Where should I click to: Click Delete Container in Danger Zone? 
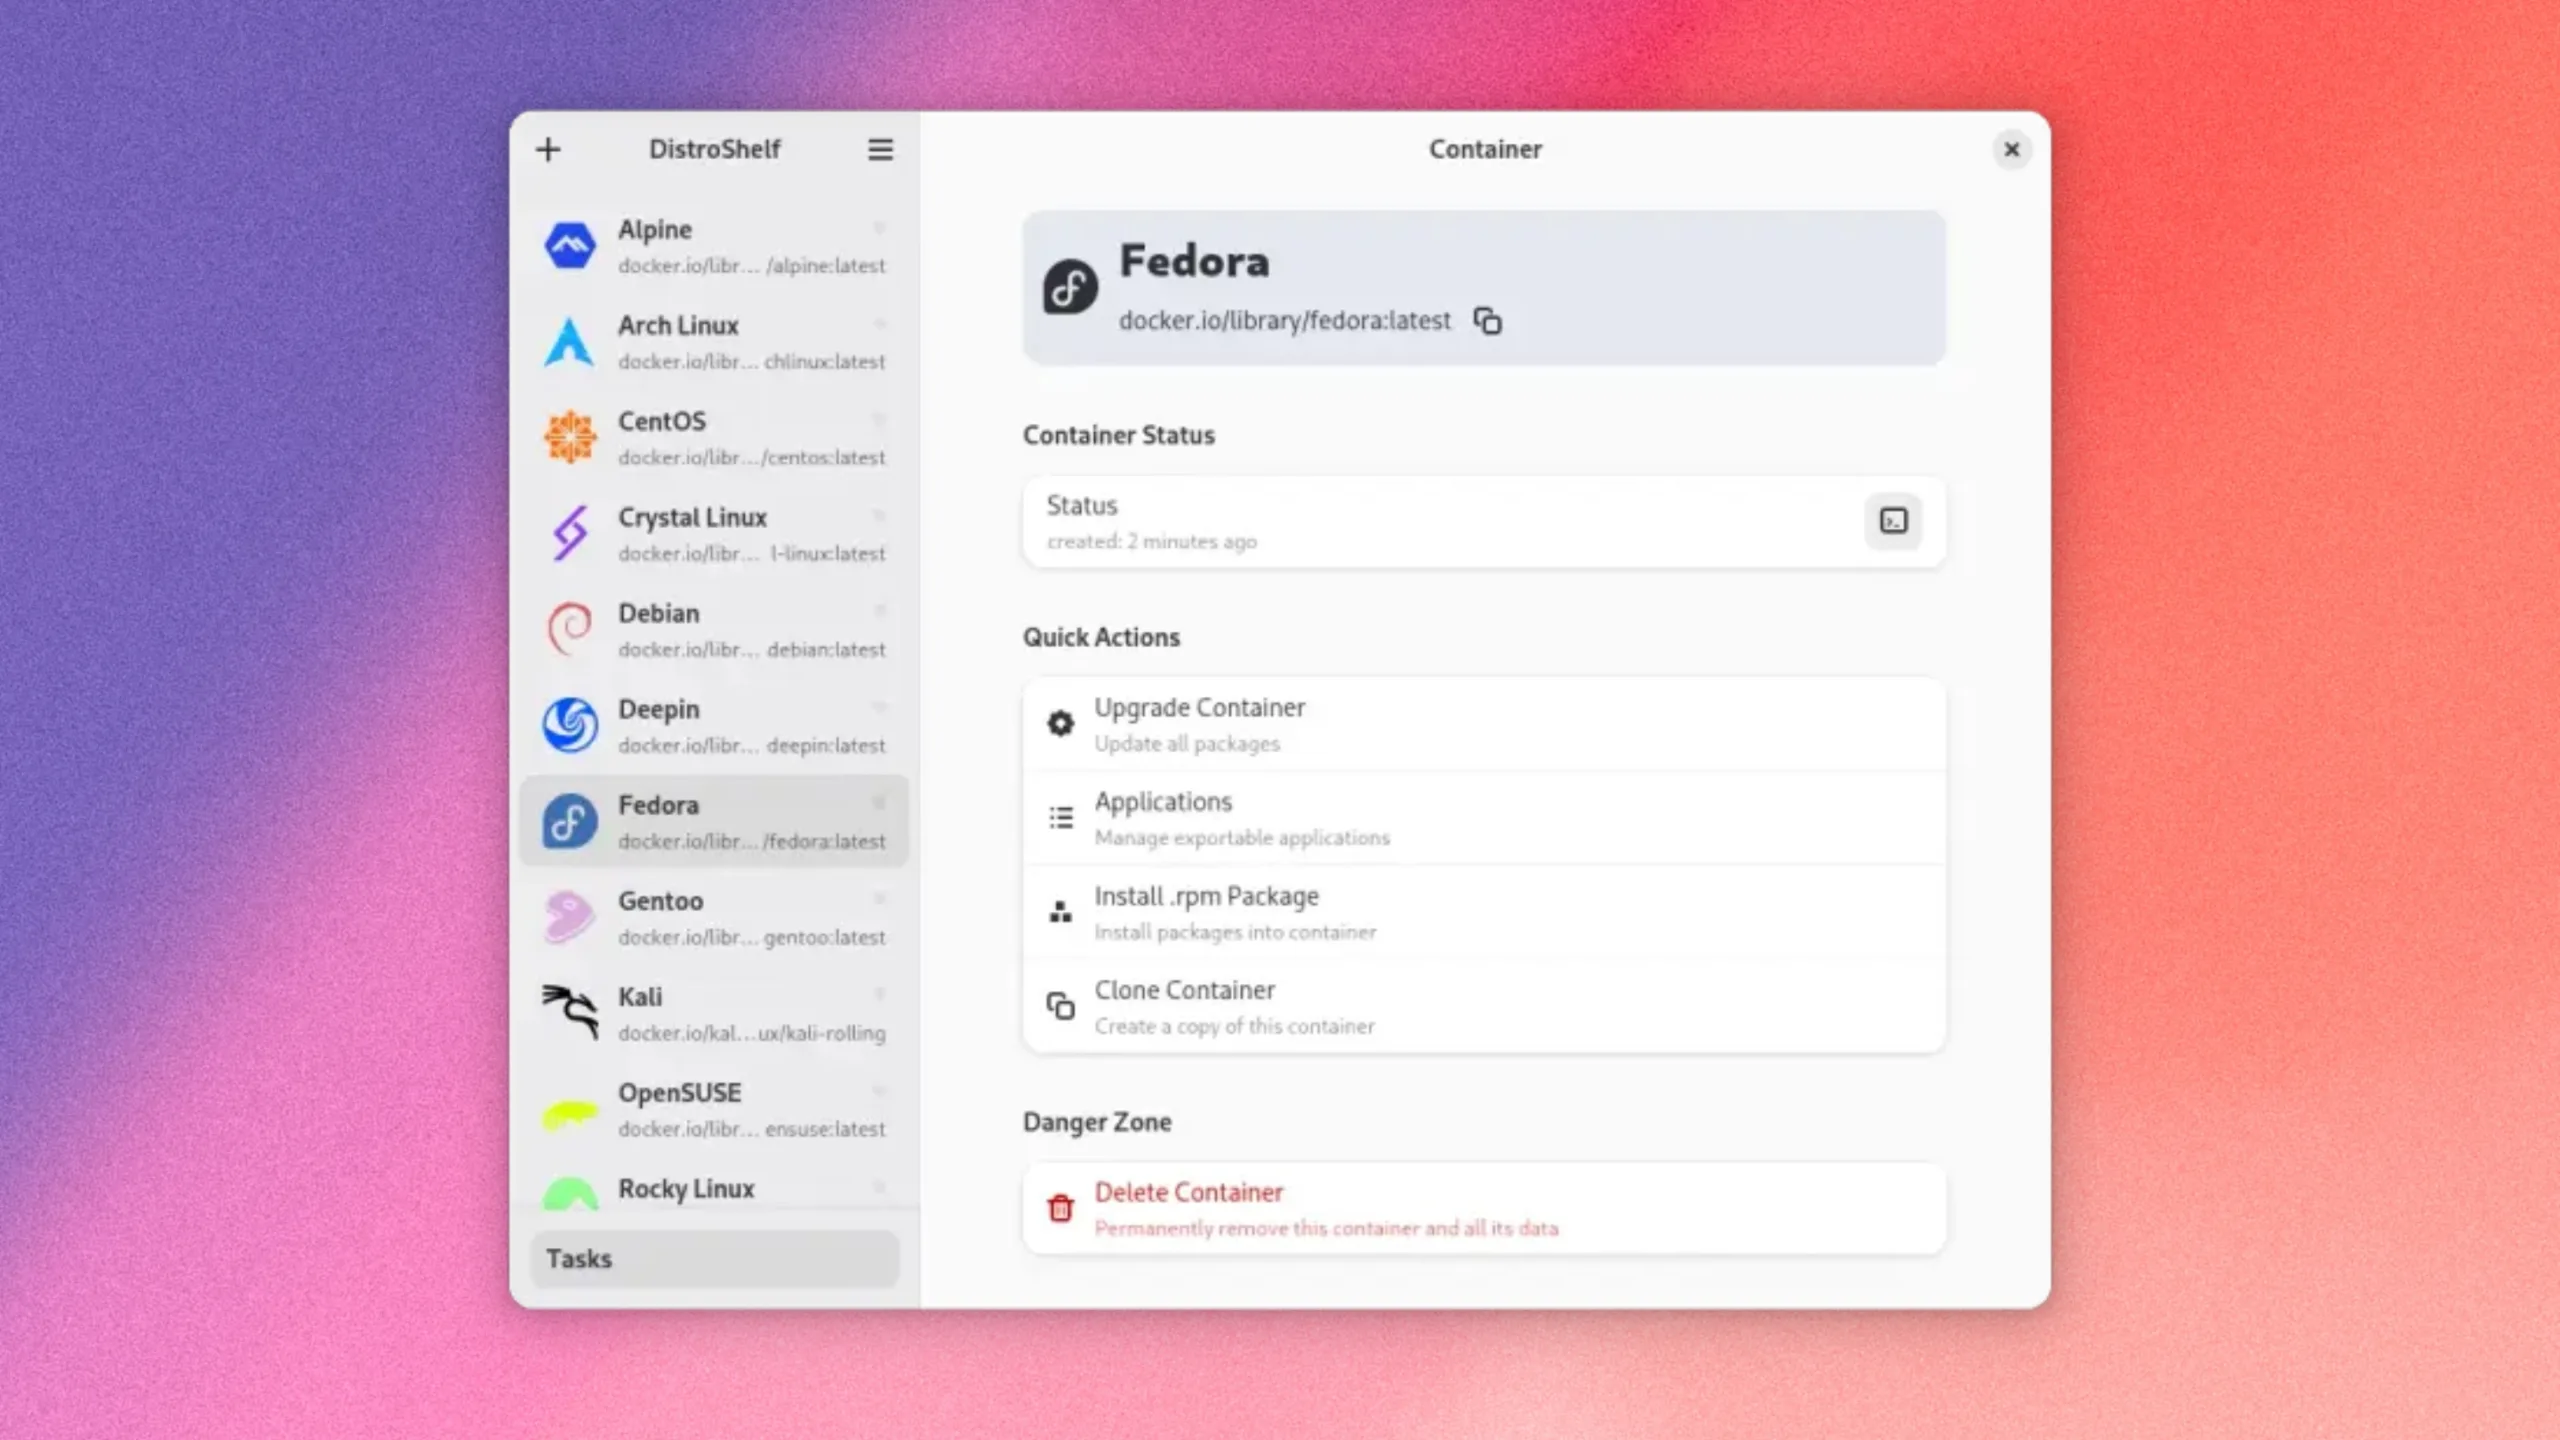tap(1484, 1208)
